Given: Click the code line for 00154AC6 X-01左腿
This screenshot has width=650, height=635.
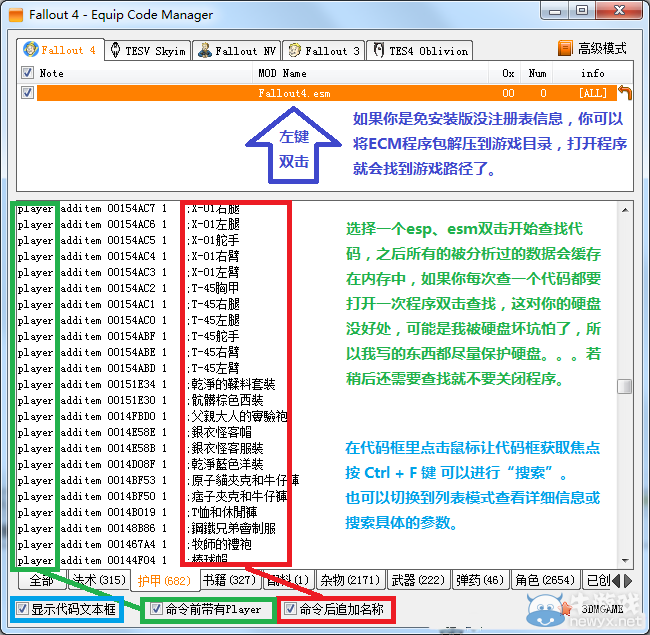Looking at the screenshot, I should [x=129, y=224].
